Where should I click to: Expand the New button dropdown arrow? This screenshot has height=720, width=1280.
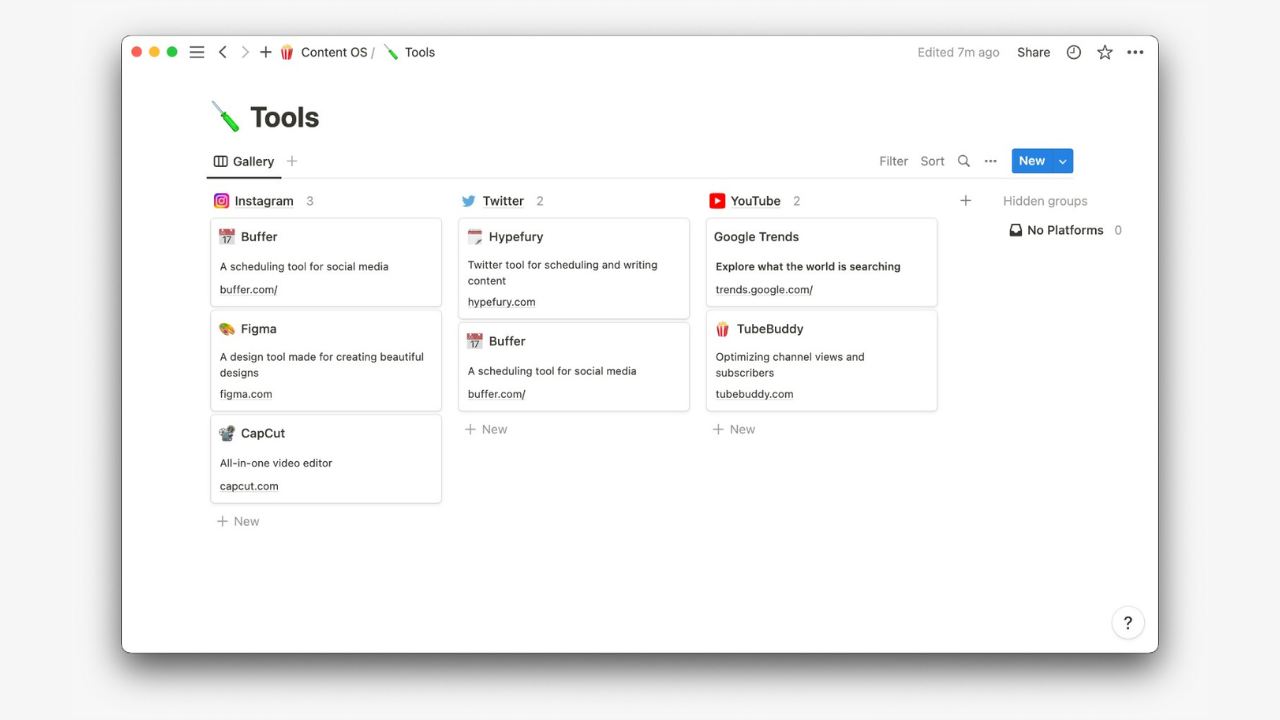coord(1063,161)
